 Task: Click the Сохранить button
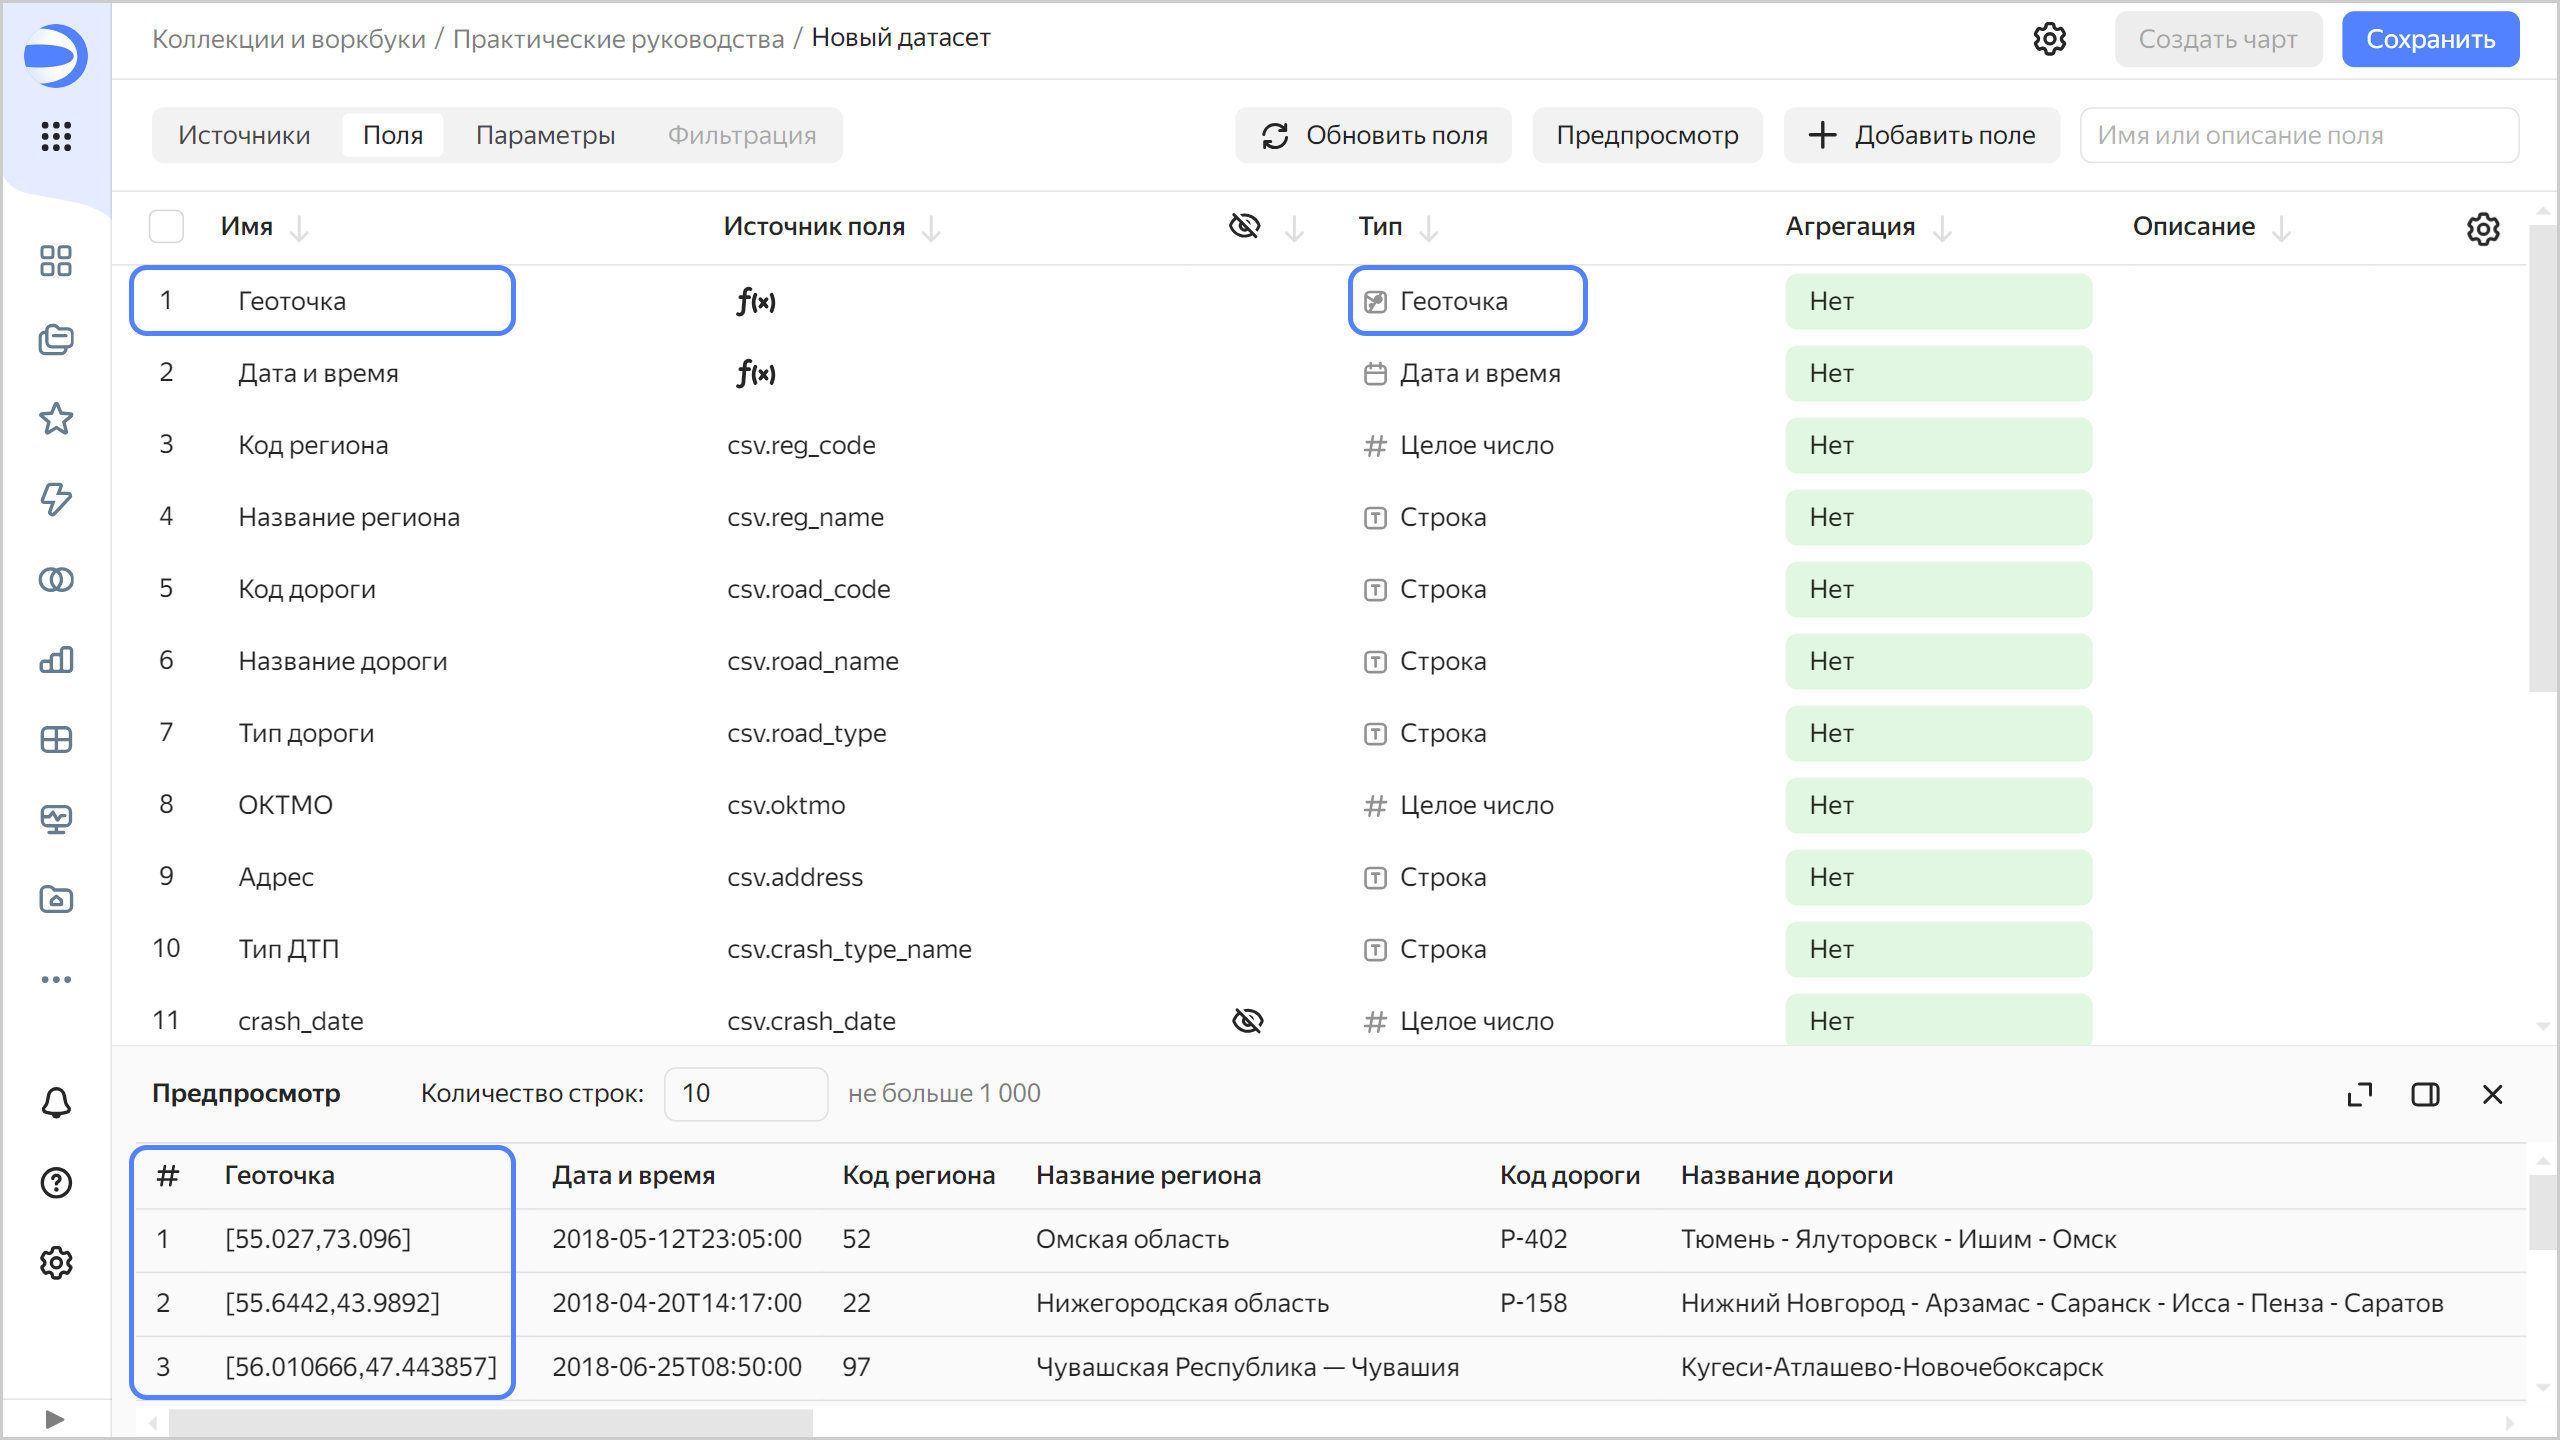[2429, 39]
